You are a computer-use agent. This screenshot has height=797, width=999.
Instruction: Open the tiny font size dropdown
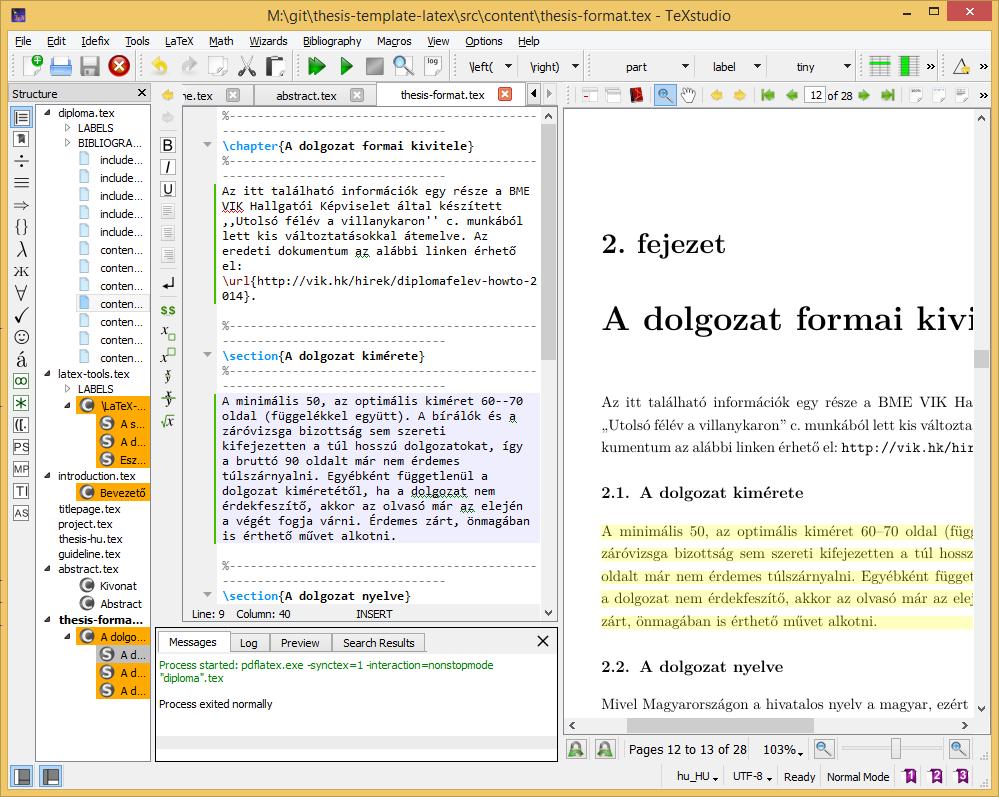(847, 66)
